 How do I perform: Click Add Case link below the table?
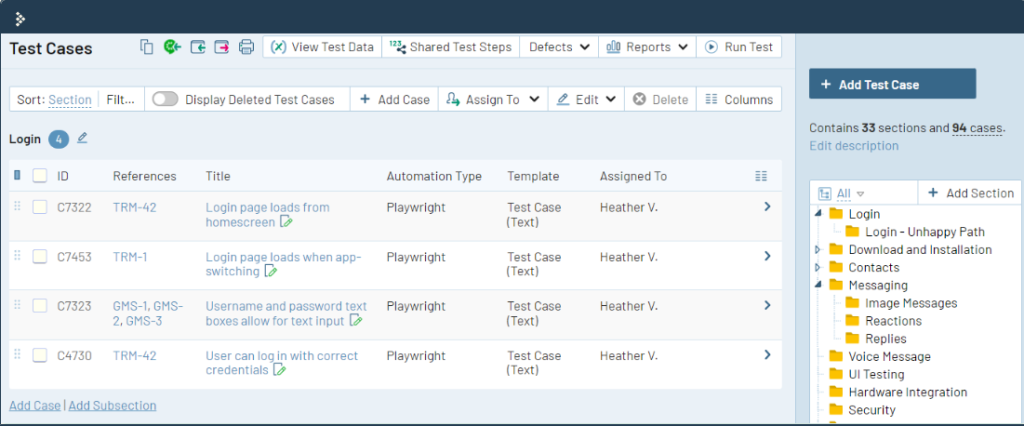[x=35, y=405]
